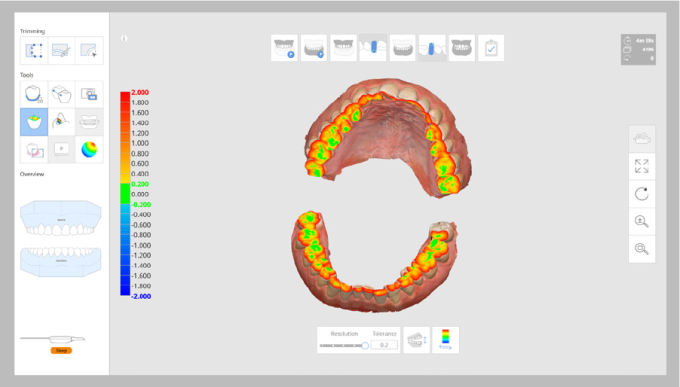The width and height of the screenshot is (680, 387).
Task: Click the Tools section heading
Action: (26, 75)
